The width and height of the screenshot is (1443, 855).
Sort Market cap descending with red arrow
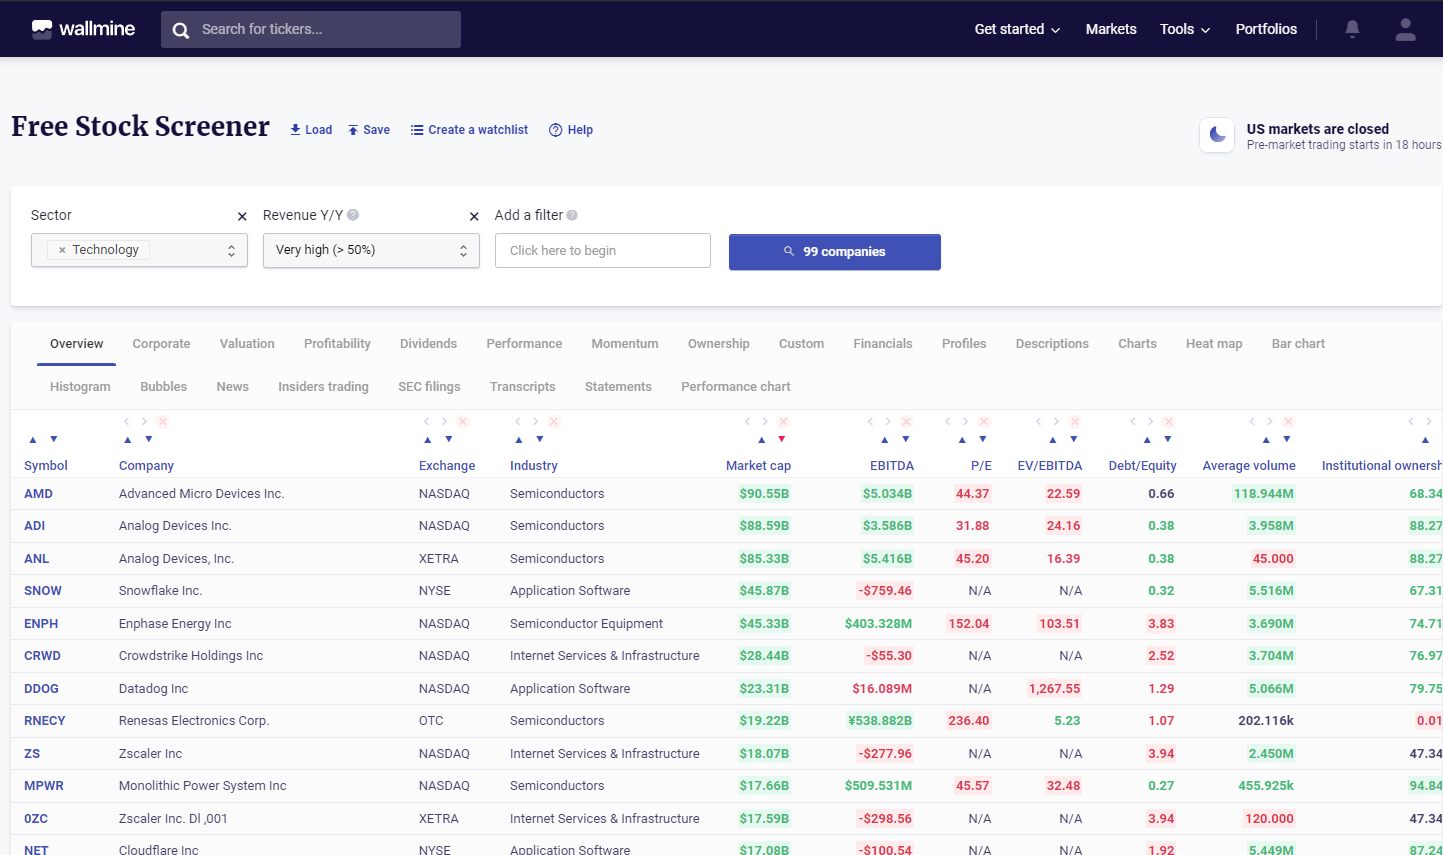tap(782, 440)
